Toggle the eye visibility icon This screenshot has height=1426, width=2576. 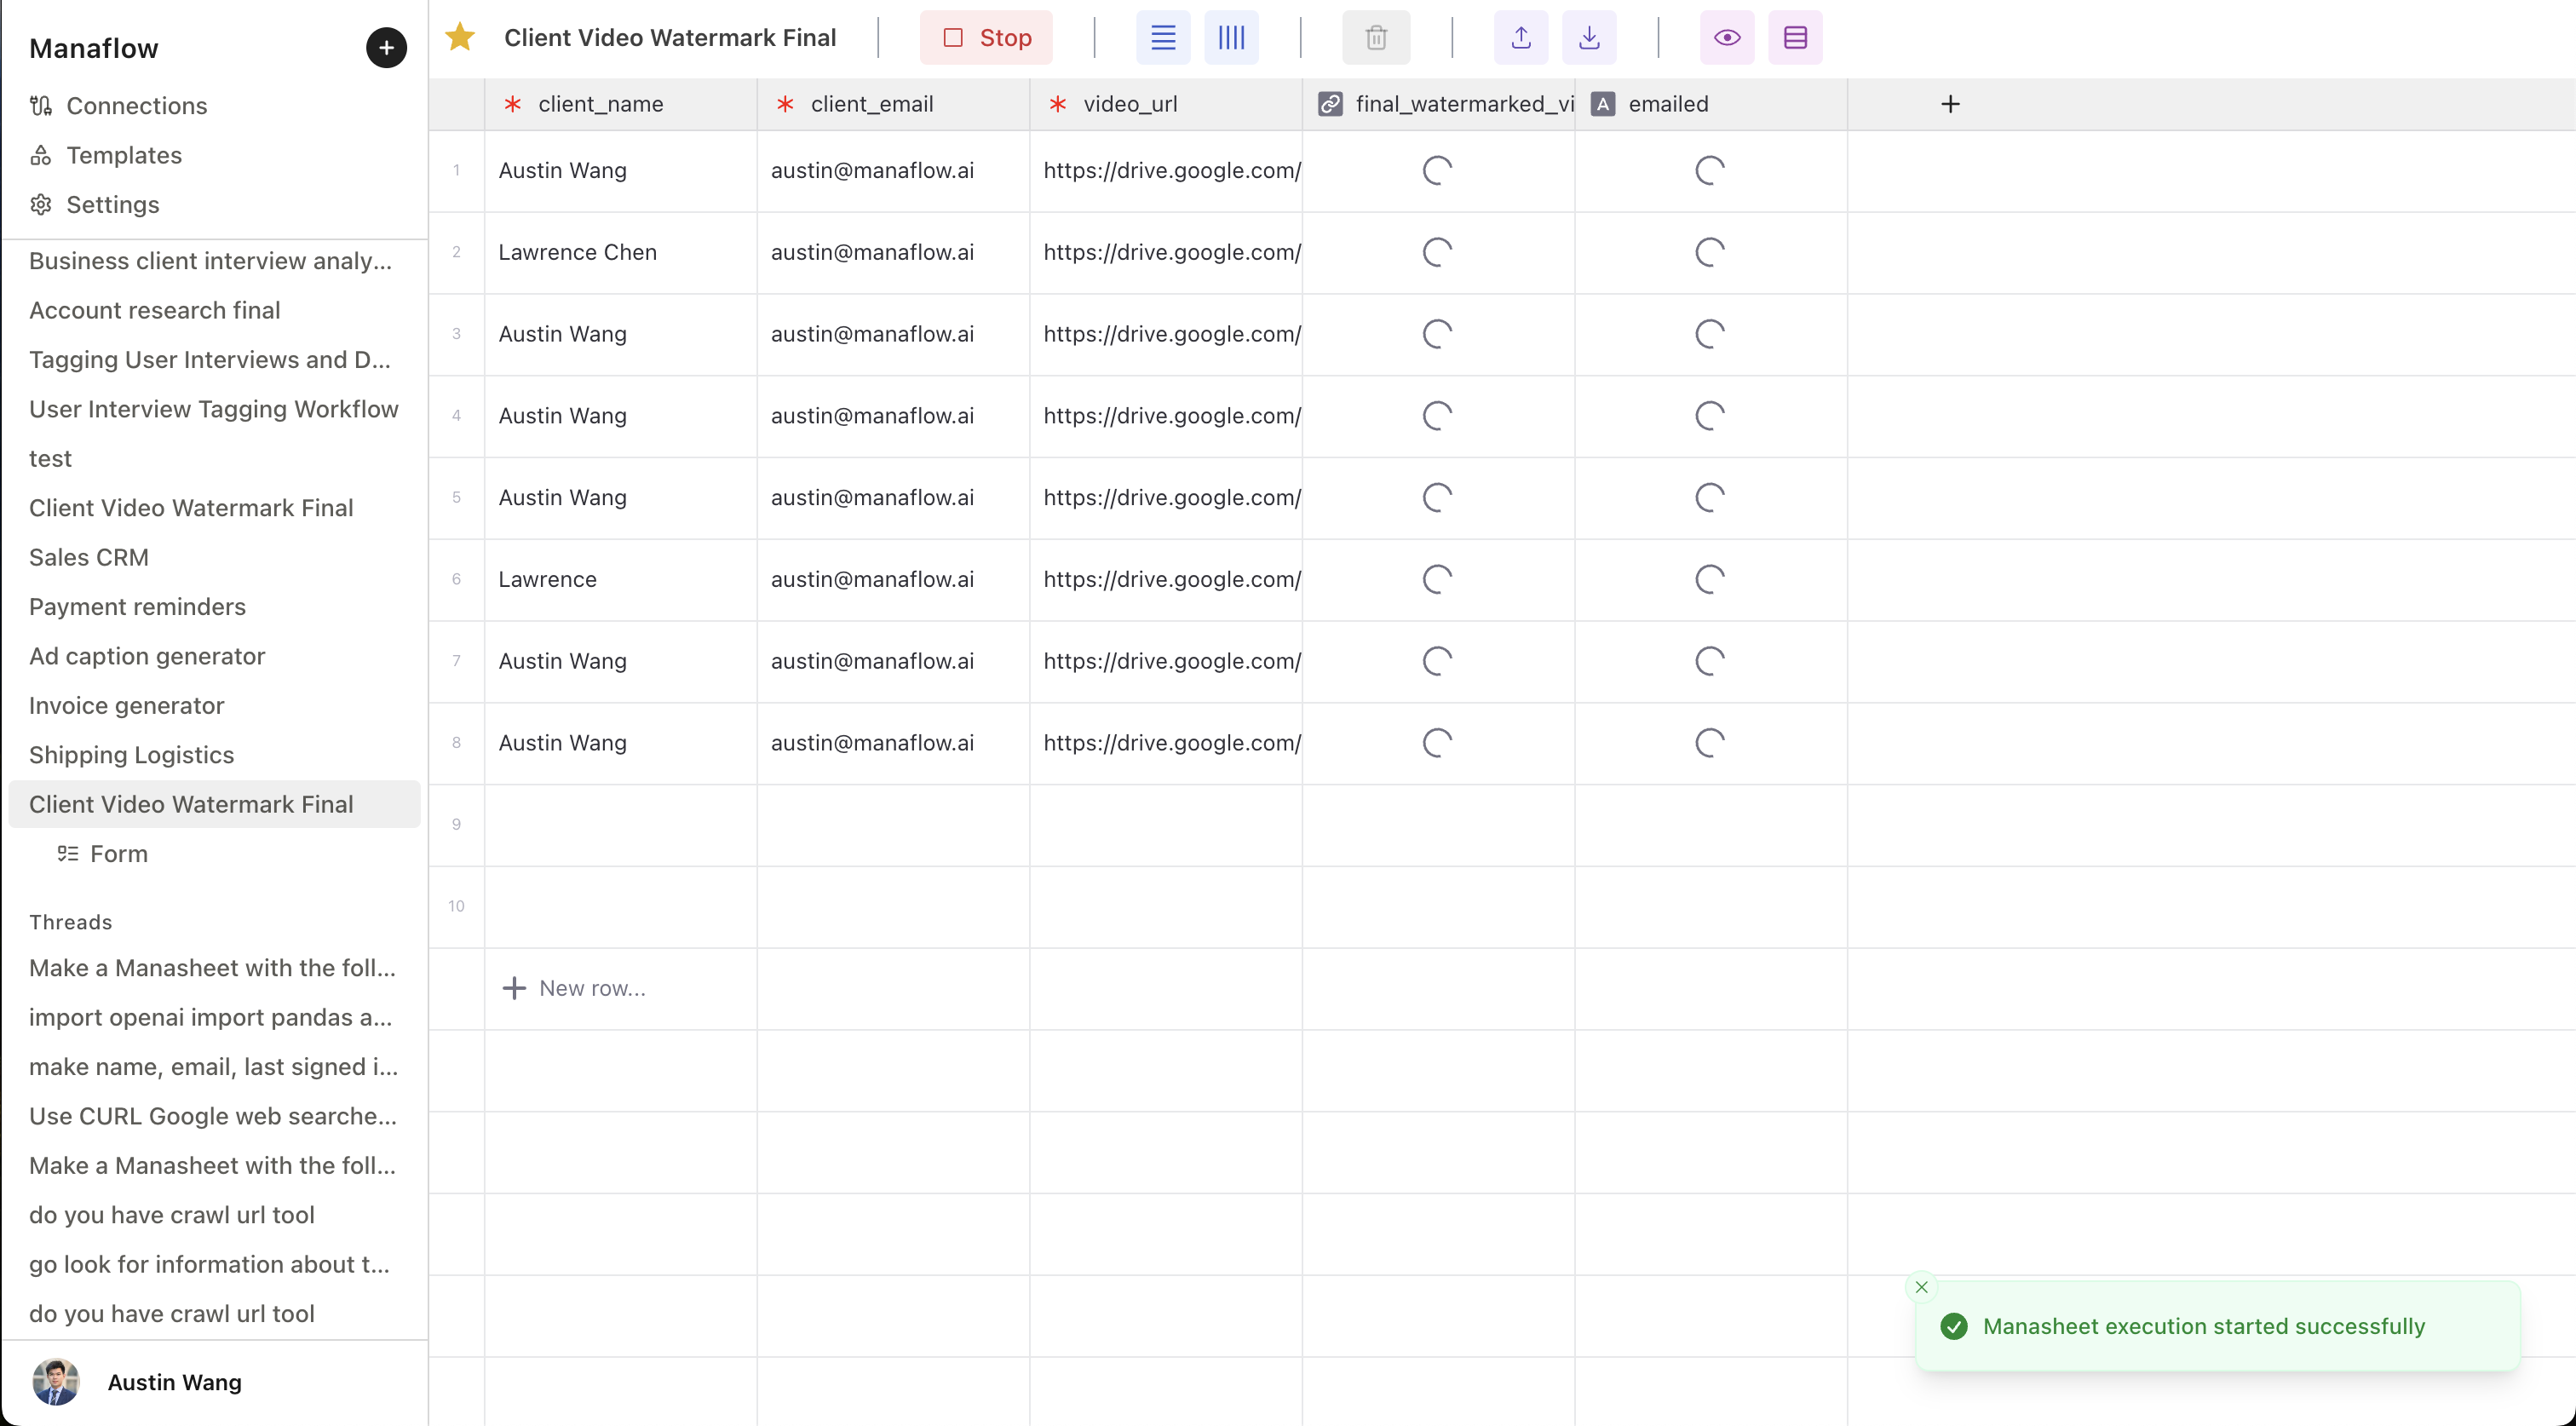pyautogui.click(x=1727, y=37)
